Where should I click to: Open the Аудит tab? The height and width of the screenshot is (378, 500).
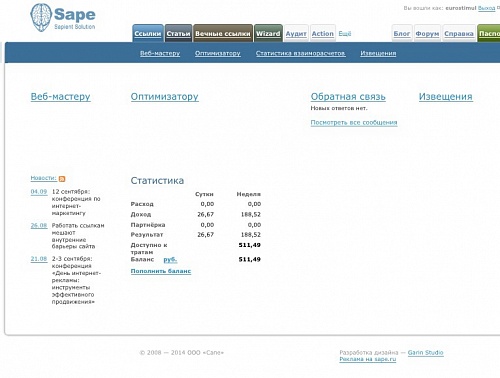[x=296, y=34]
